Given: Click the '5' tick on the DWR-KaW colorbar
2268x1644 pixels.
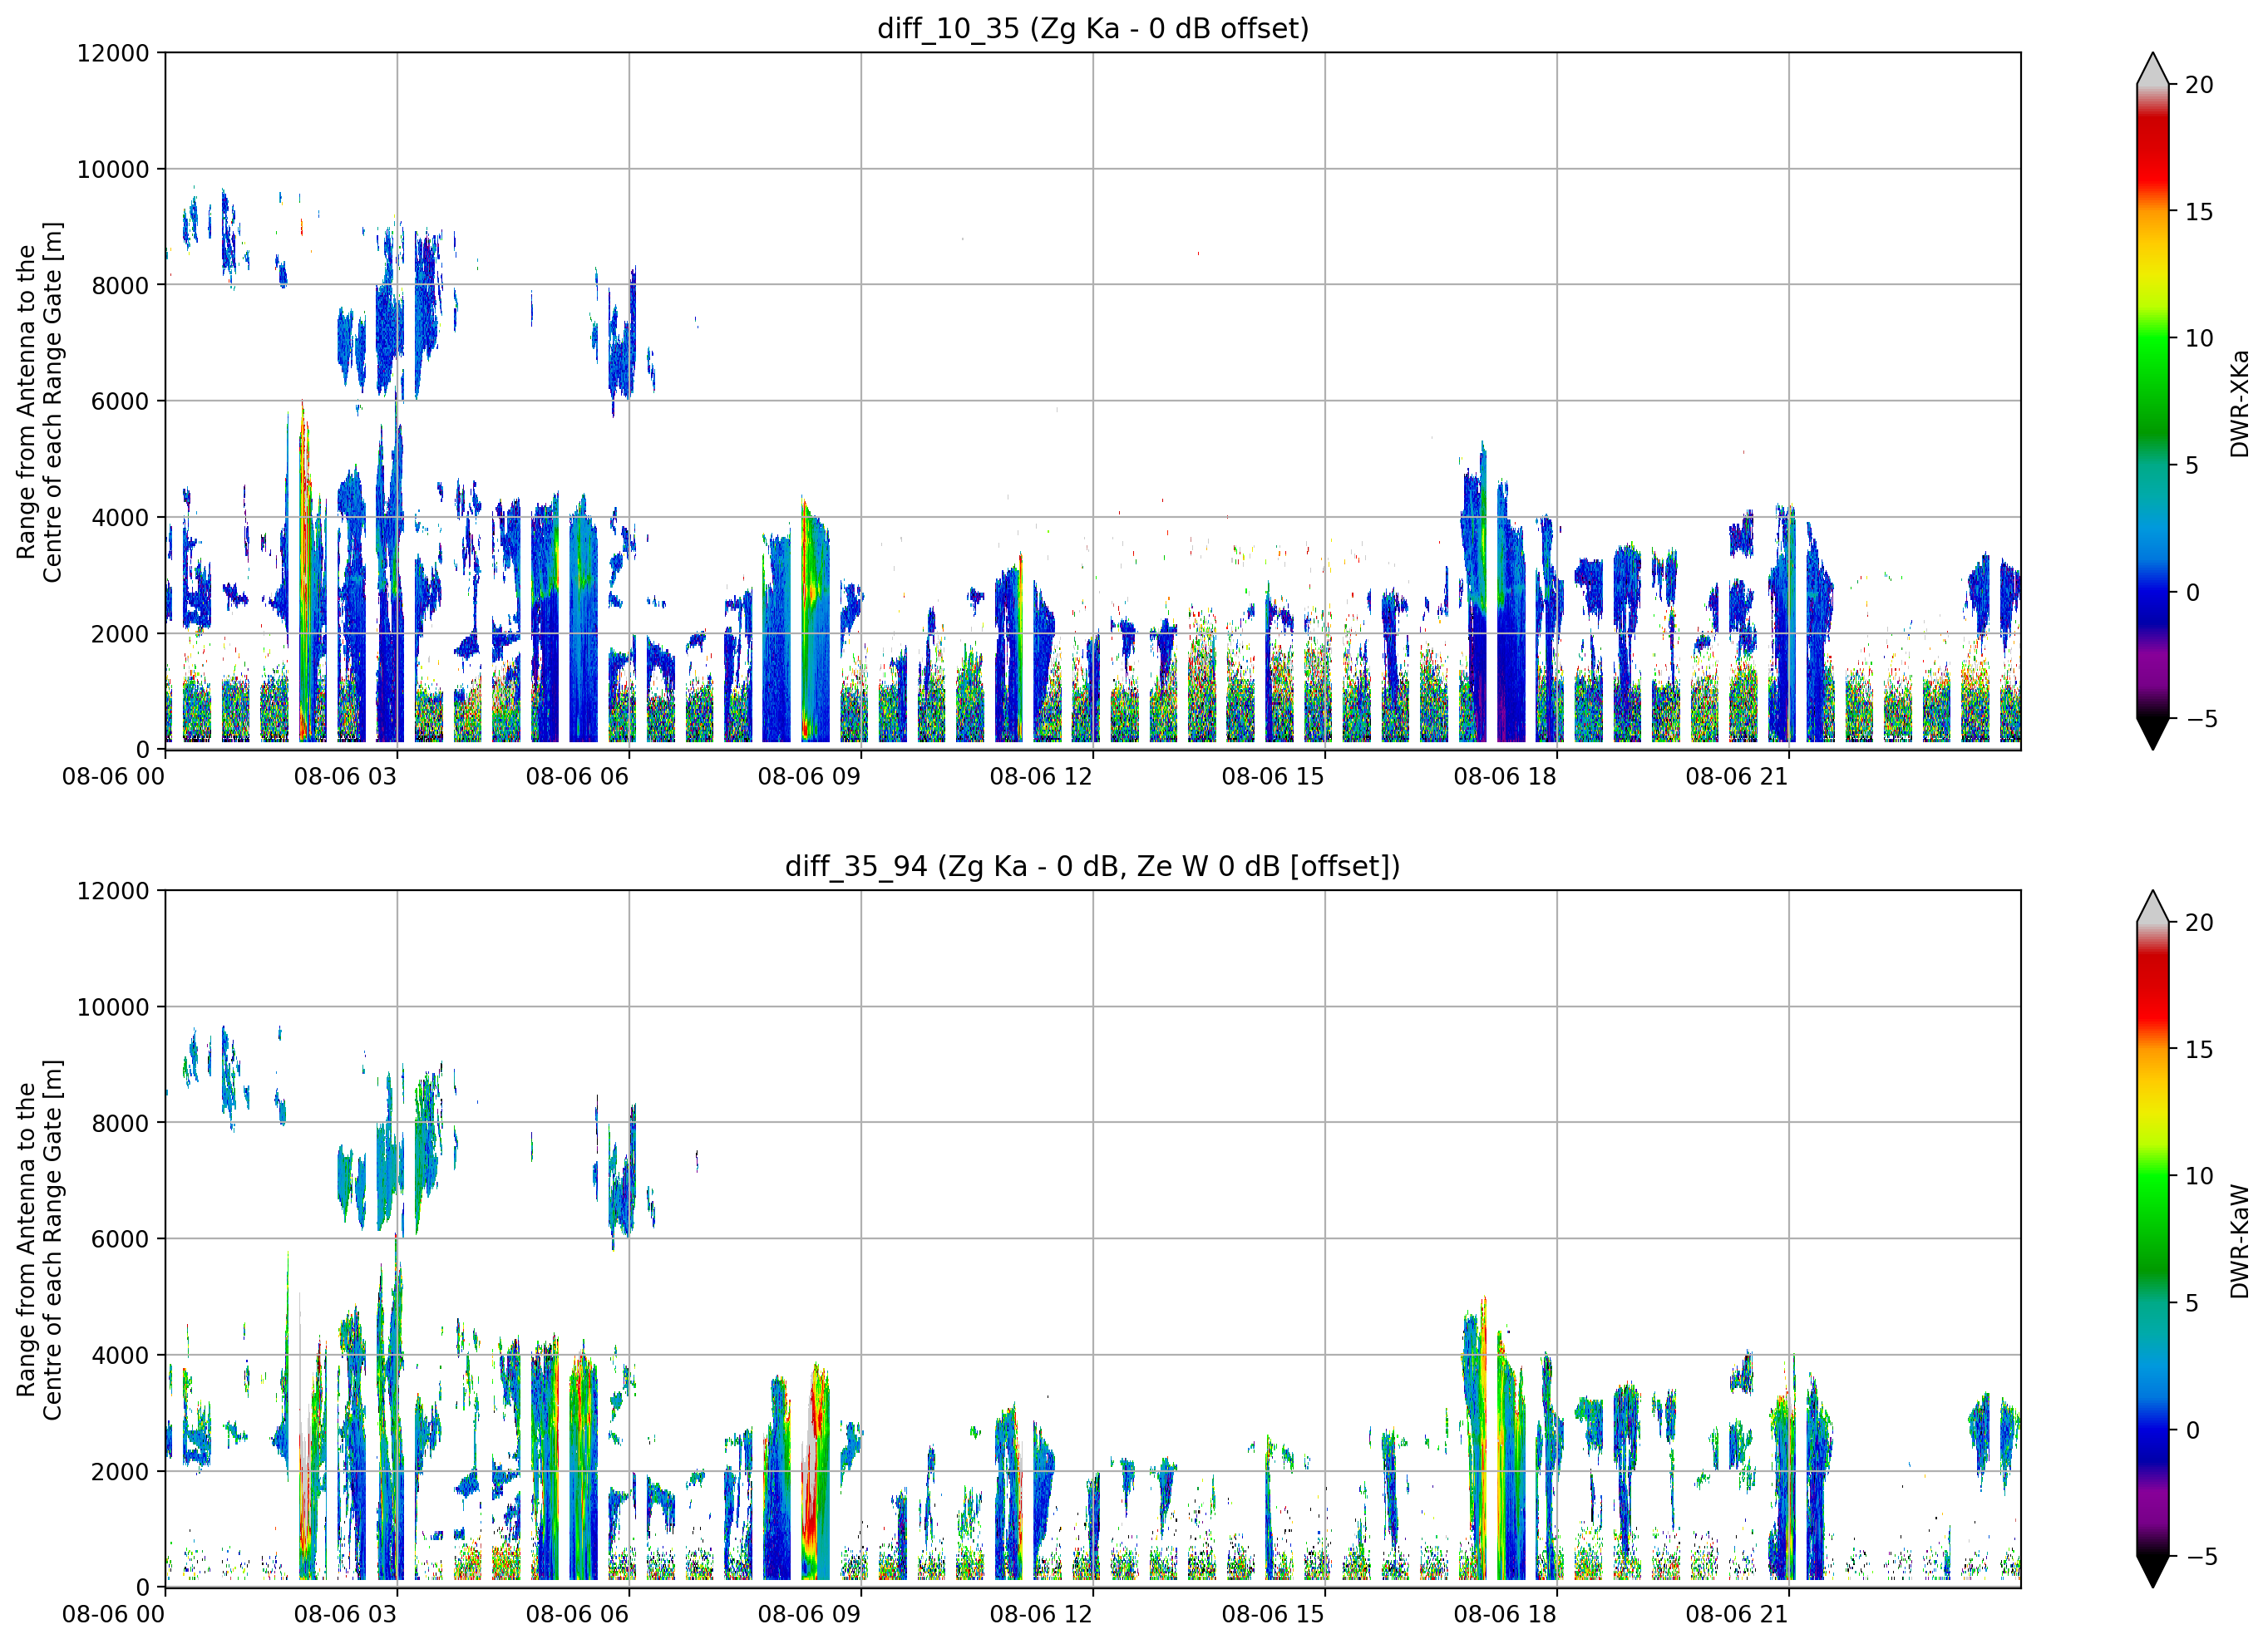Looking at the screenshot, I should click(x=2192, y=1303).
